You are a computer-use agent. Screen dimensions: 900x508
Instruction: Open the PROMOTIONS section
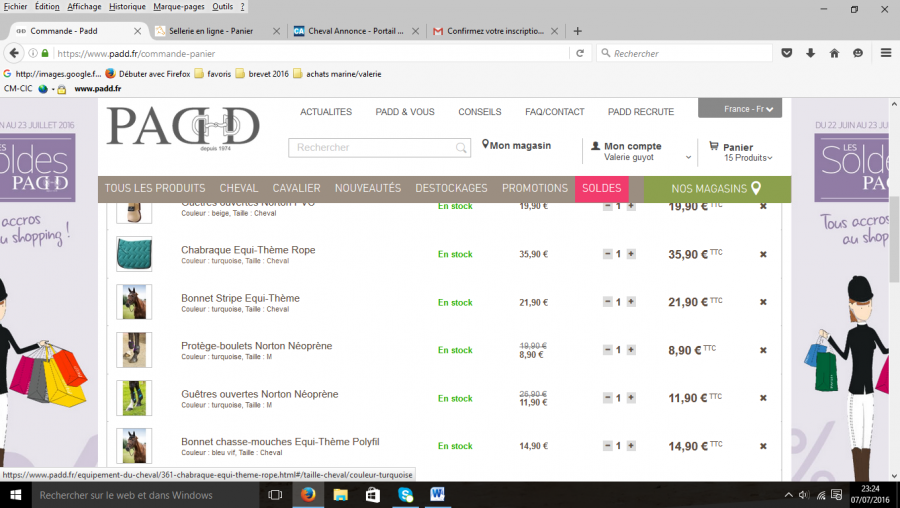534,188
